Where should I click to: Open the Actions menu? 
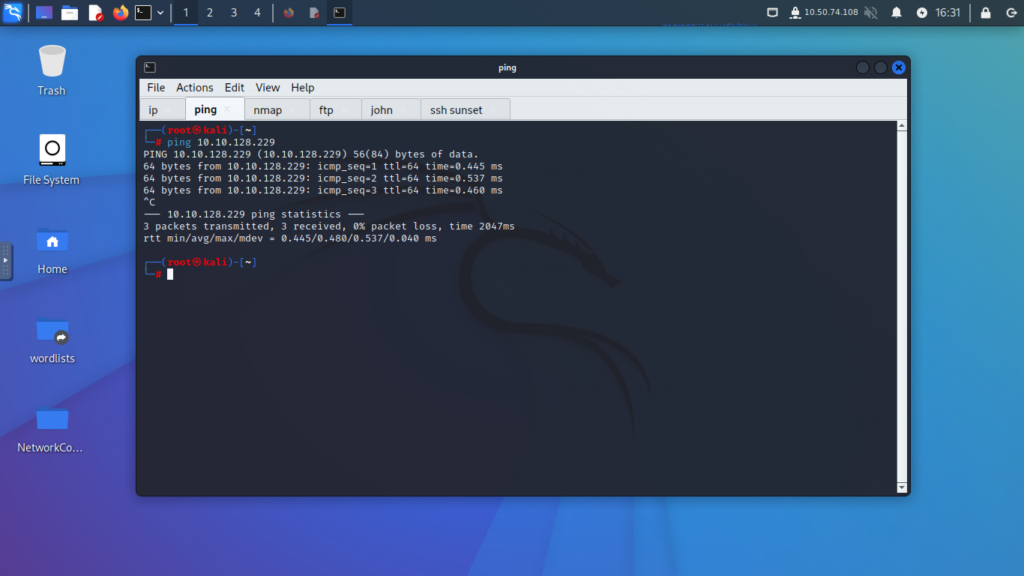[x=195, y=88]
